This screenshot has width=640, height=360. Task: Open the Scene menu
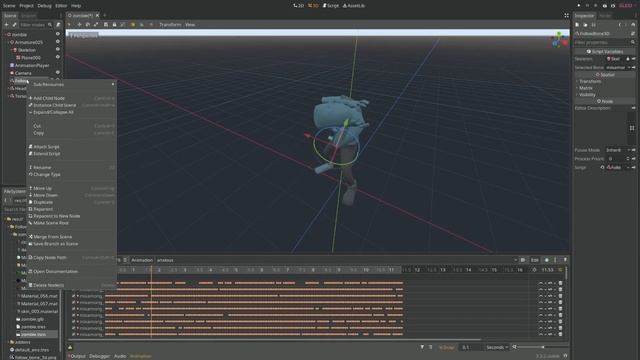(x=9, y=6)
